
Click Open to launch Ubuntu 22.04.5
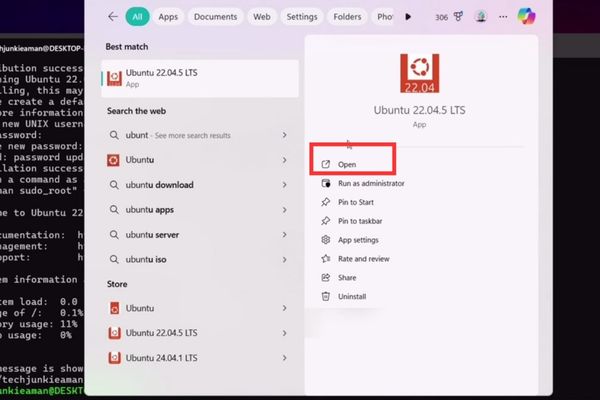[348, 164]
